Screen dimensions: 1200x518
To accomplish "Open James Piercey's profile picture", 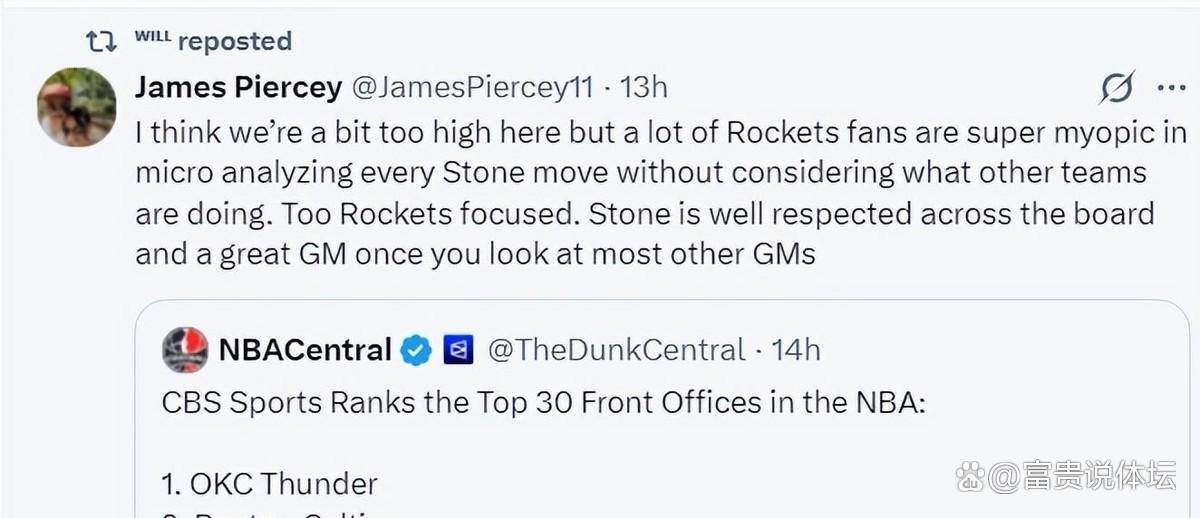I will (x=77, y=107).
